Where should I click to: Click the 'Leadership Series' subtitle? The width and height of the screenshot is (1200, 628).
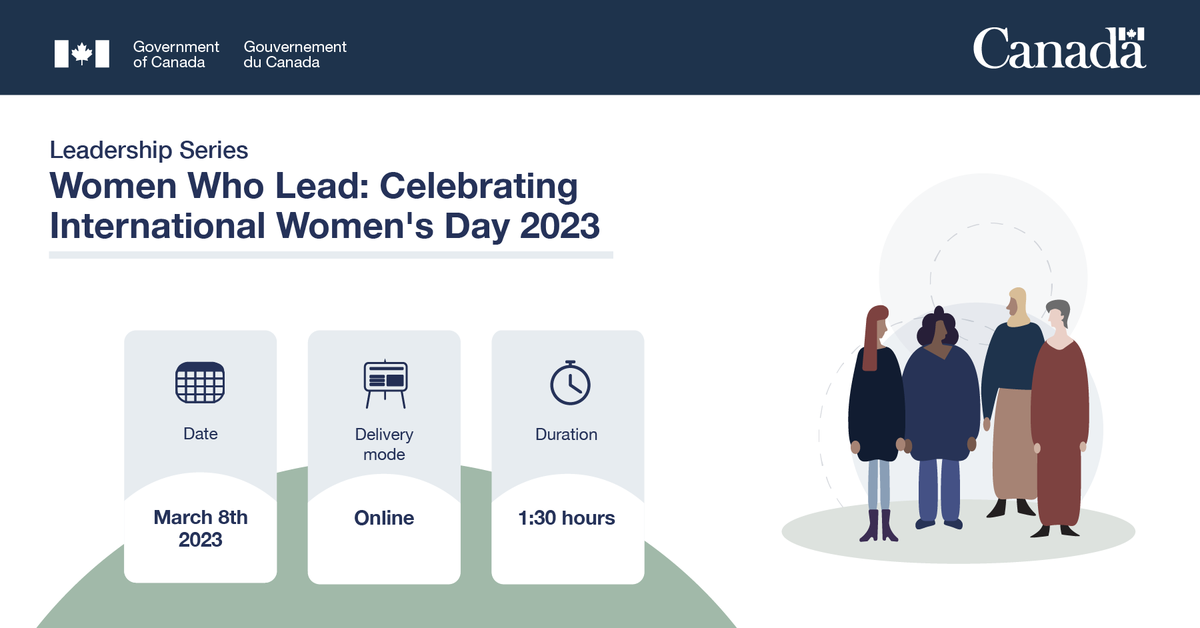click(x=149, y=151)
